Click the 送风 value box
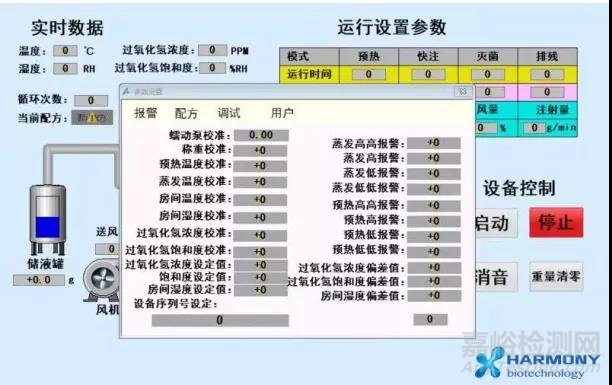Screen dimensions: 612x385 (x=108, y=249)
